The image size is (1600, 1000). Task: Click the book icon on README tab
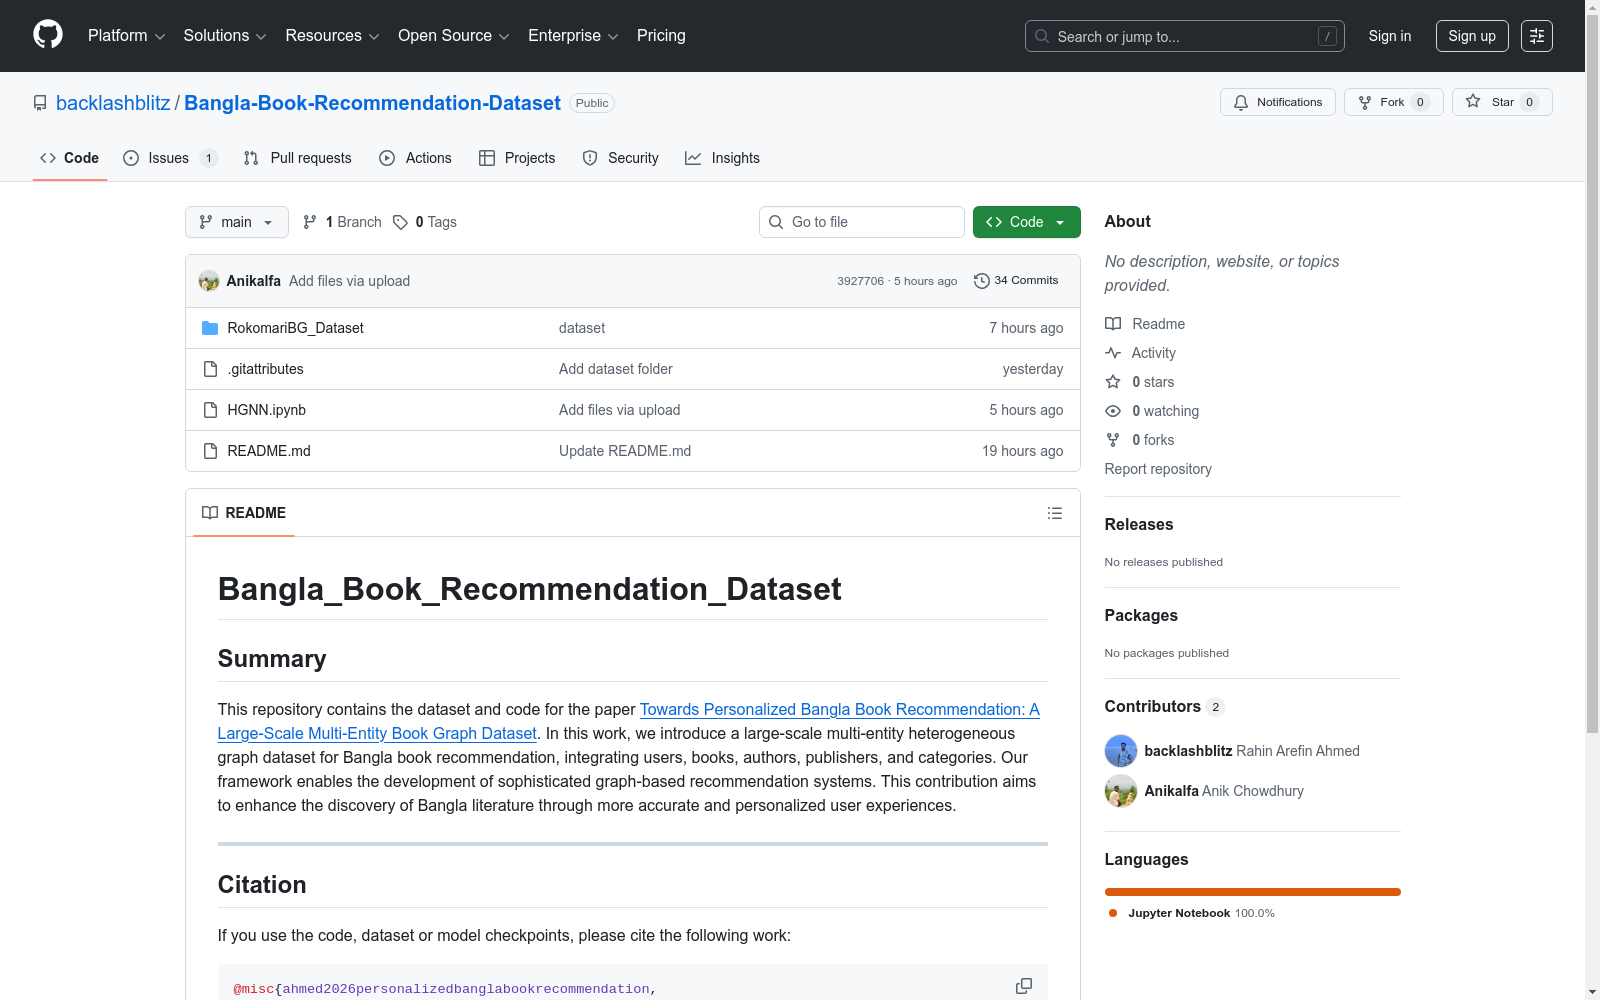click(x=210, y=513)
